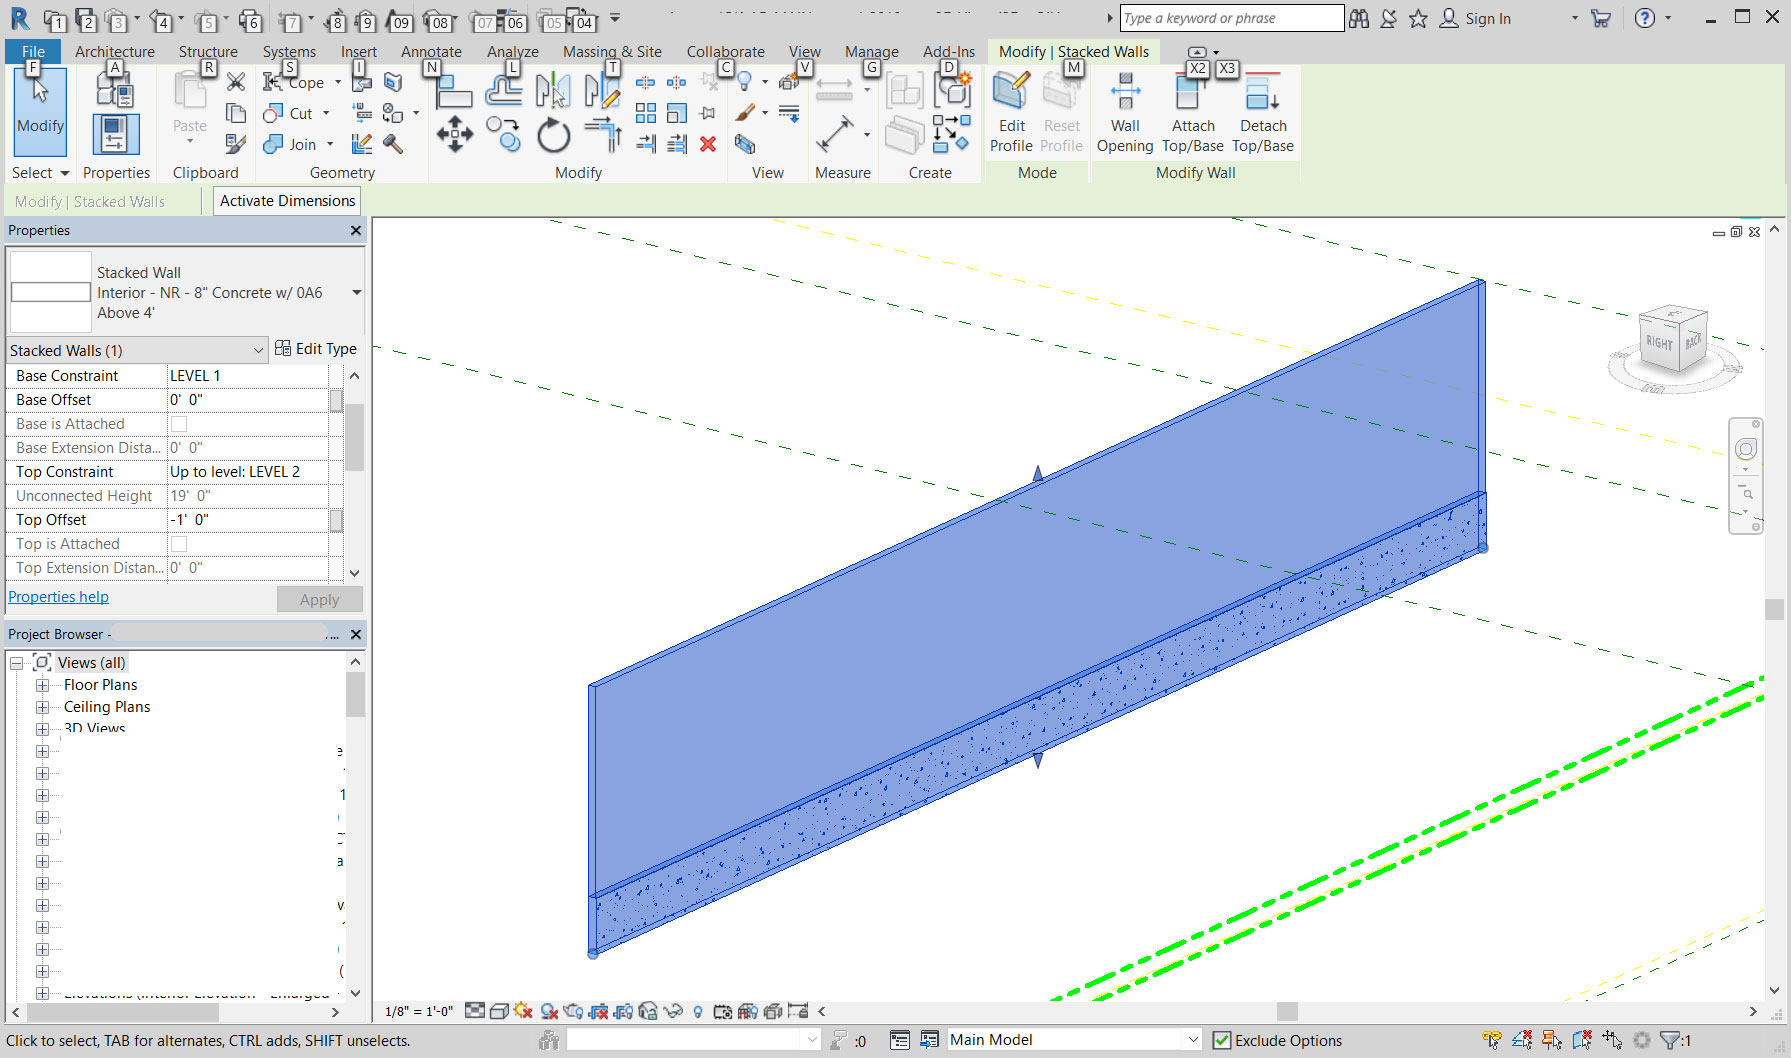Image resolution: width=1791 pixels, height=1058 pixels.
Task: Open the Main Model dropdown
Action: pyautogui.click(x=1192, y=1039)
